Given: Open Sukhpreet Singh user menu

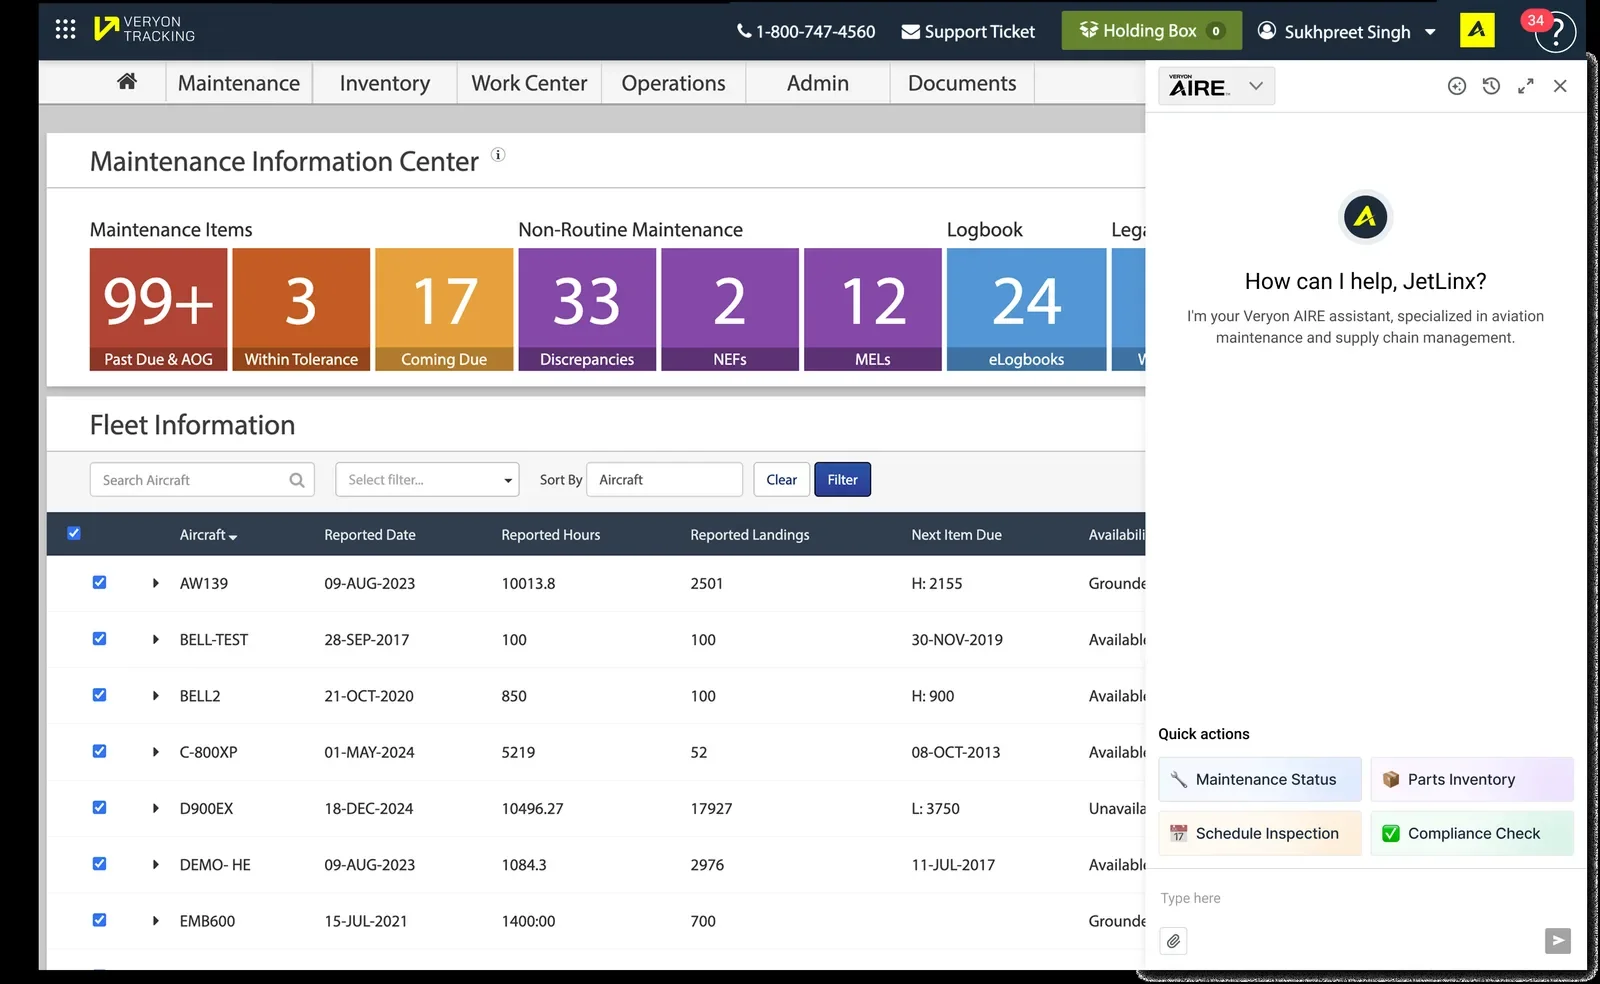Looking at the screenshot, I should pos(1346,31).
